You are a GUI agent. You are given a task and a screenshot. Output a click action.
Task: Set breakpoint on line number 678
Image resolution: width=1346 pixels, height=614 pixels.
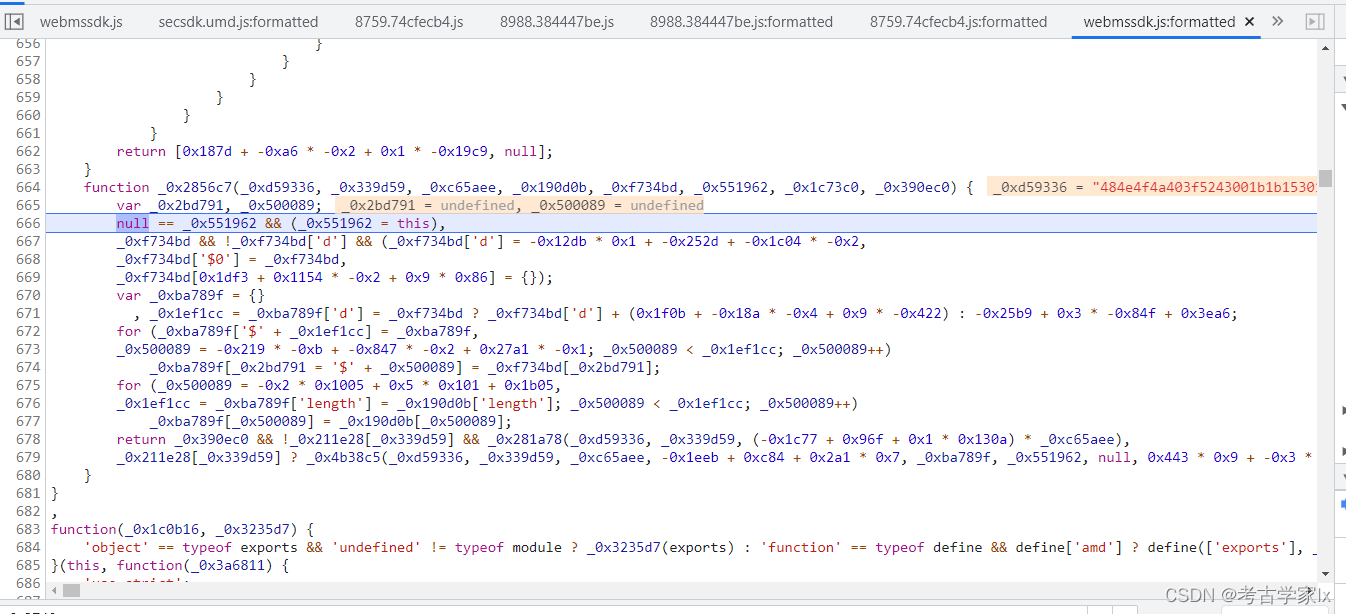coord(28,439)
